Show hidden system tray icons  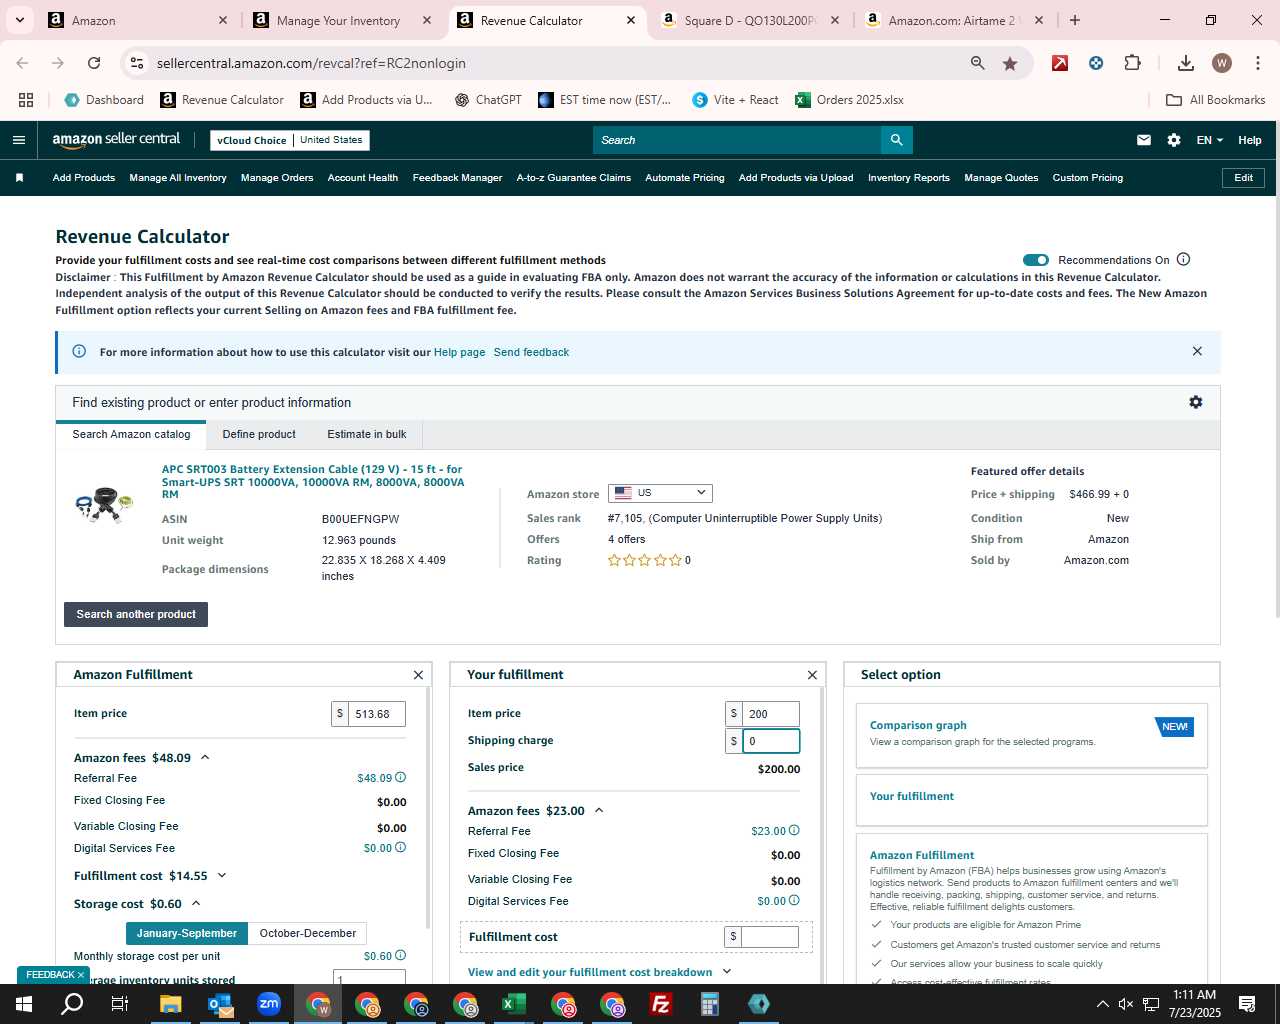point(1102,1004)
